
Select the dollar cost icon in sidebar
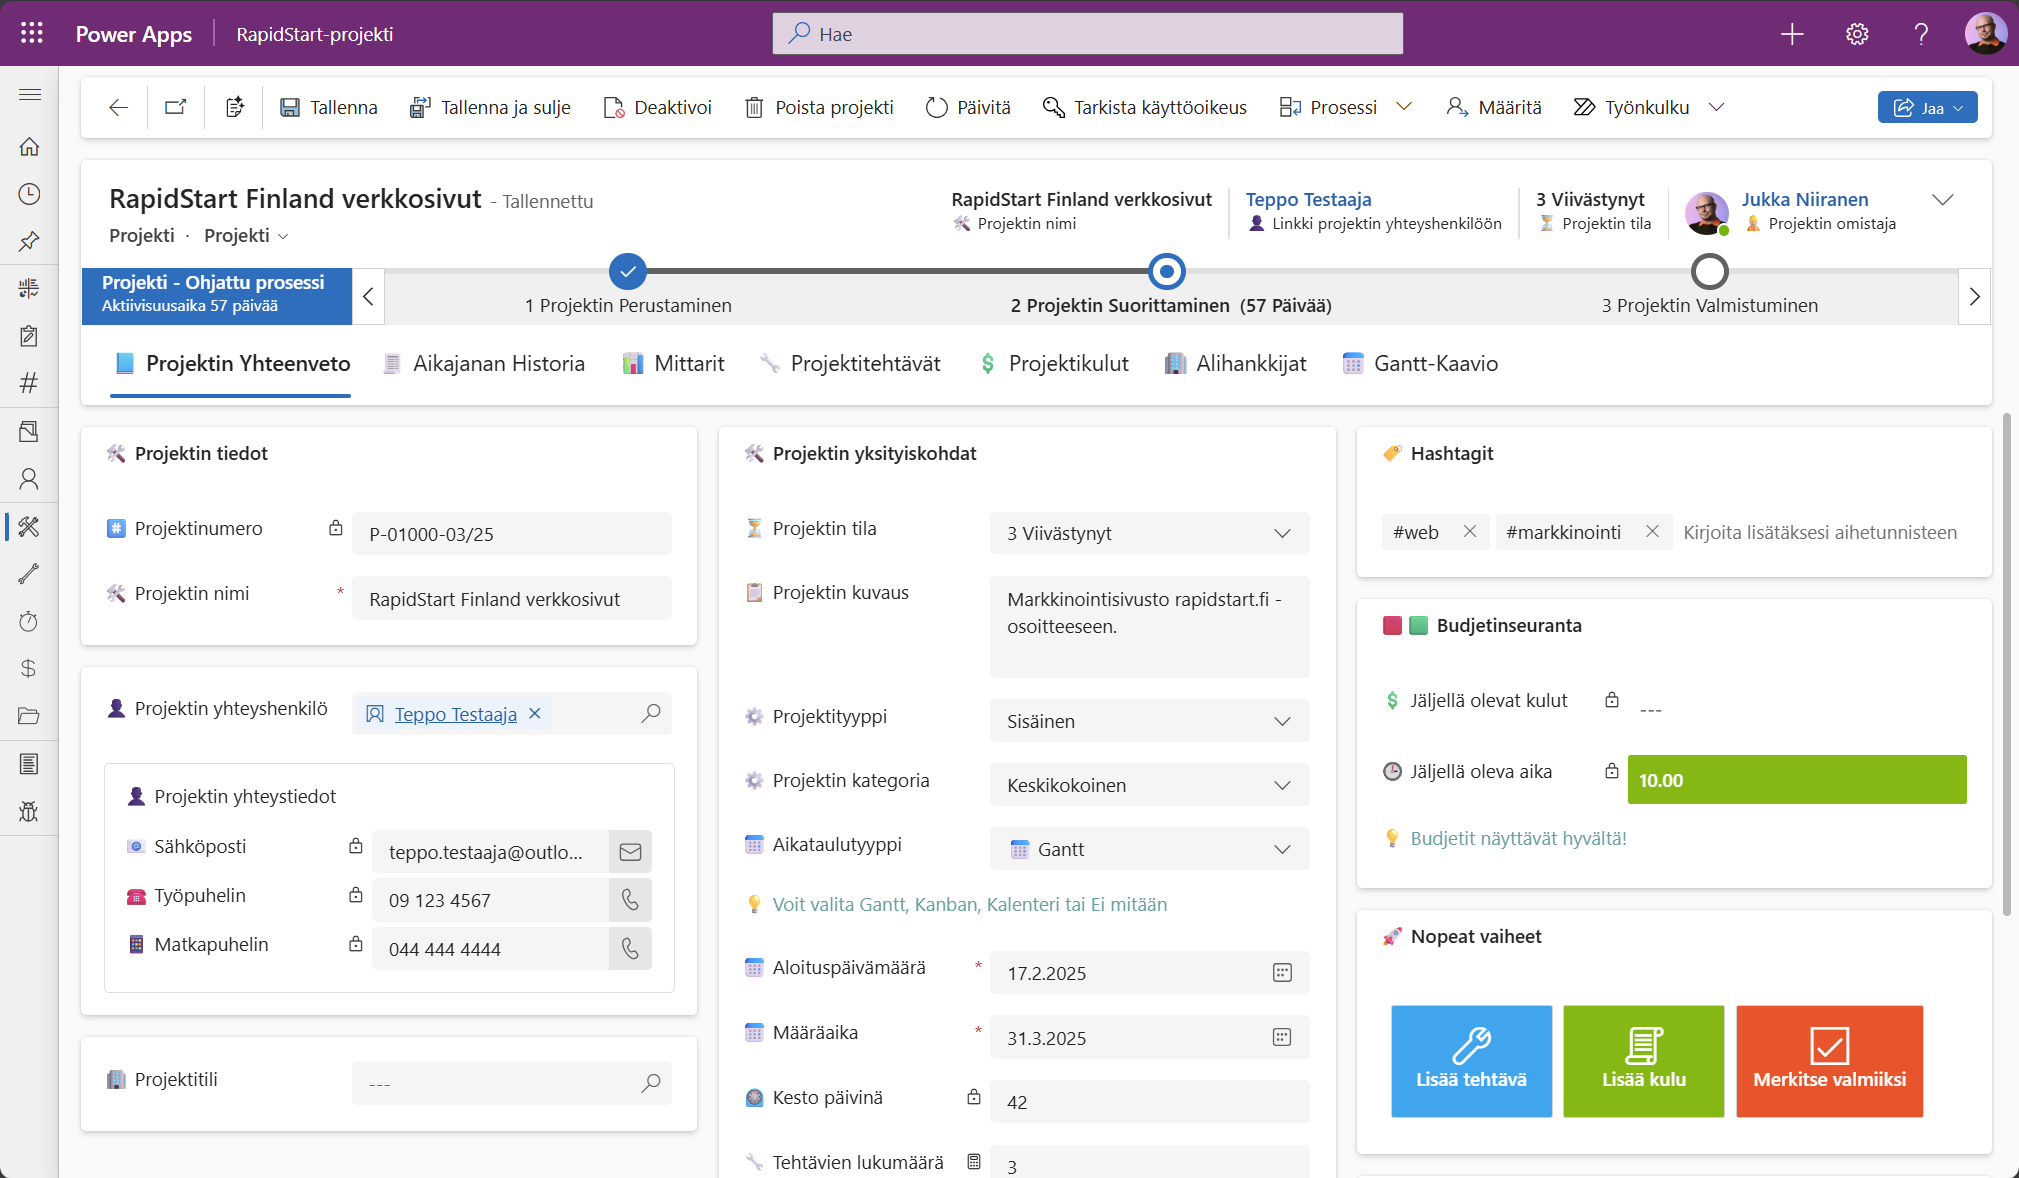coord(29,668)
